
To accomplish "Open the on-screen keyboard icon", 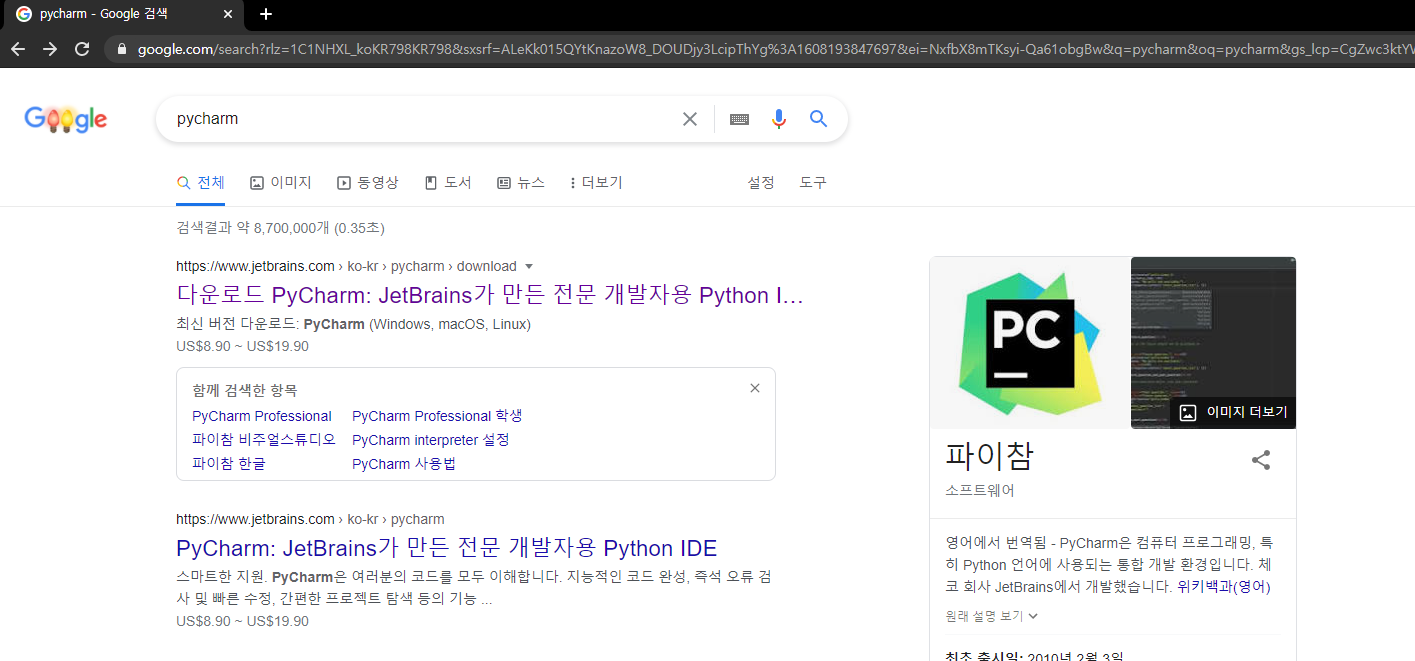I will [x=739, y=119].
